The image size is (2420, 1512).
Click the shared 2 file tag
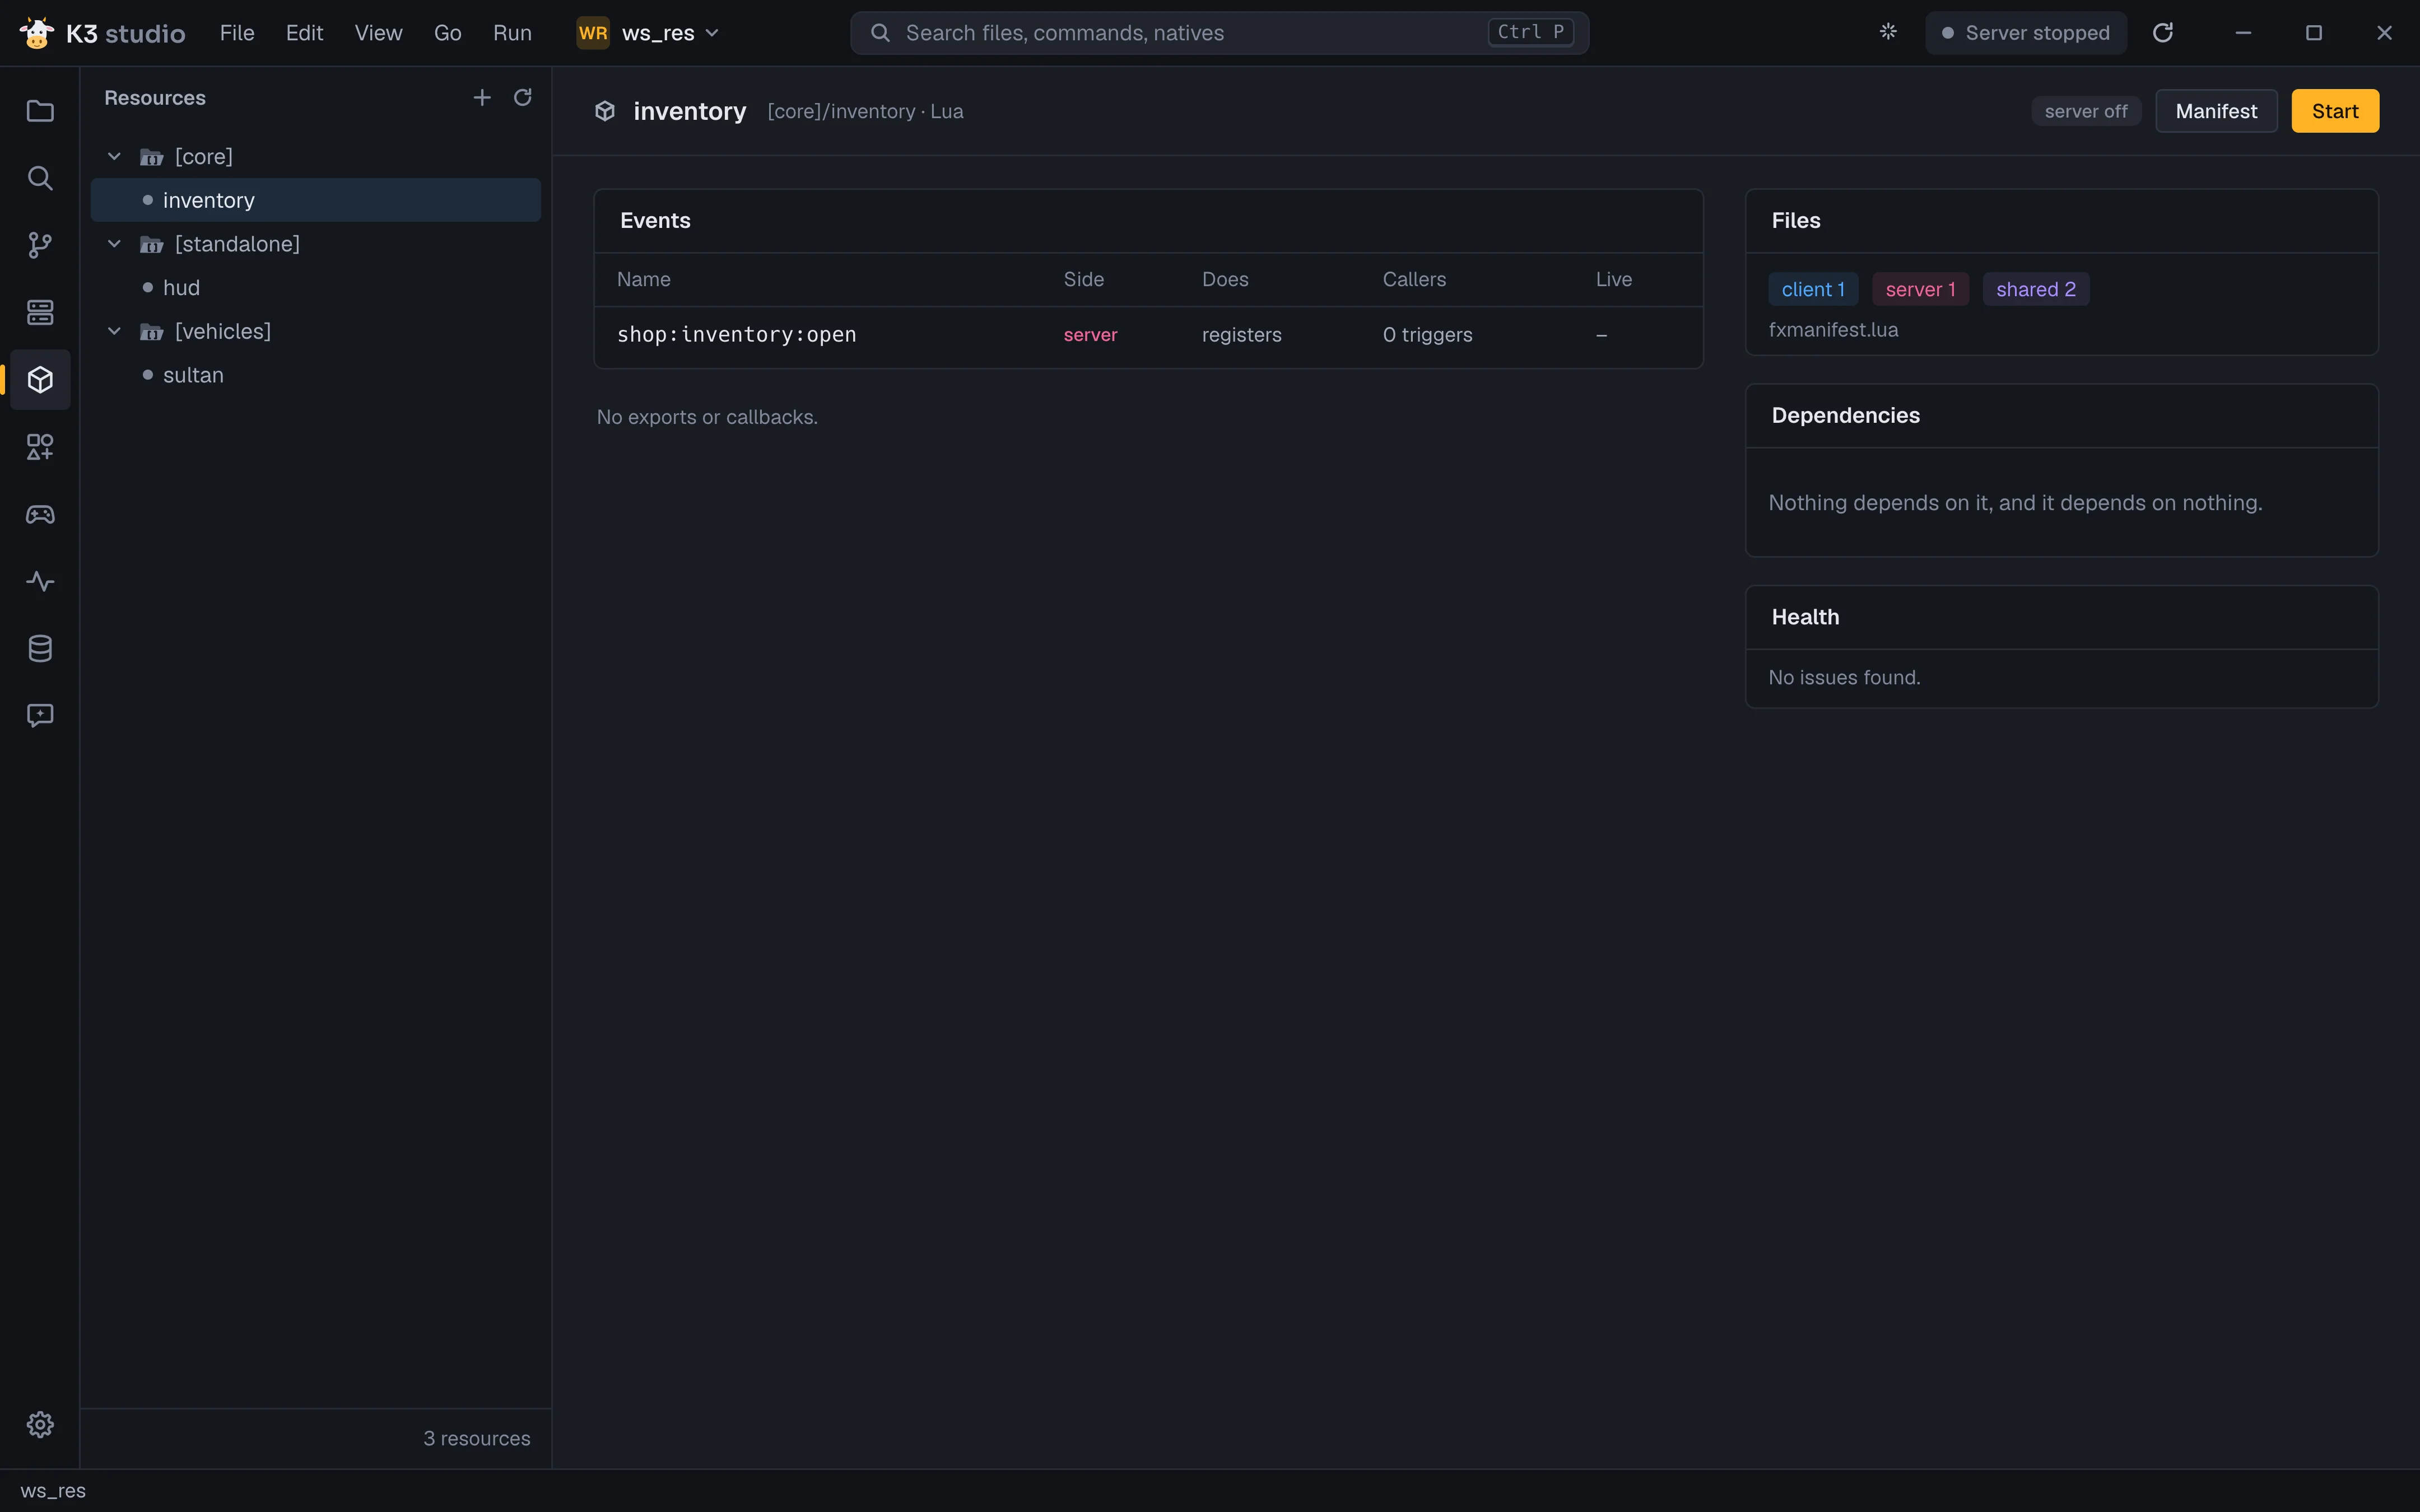pos(2036,289)
